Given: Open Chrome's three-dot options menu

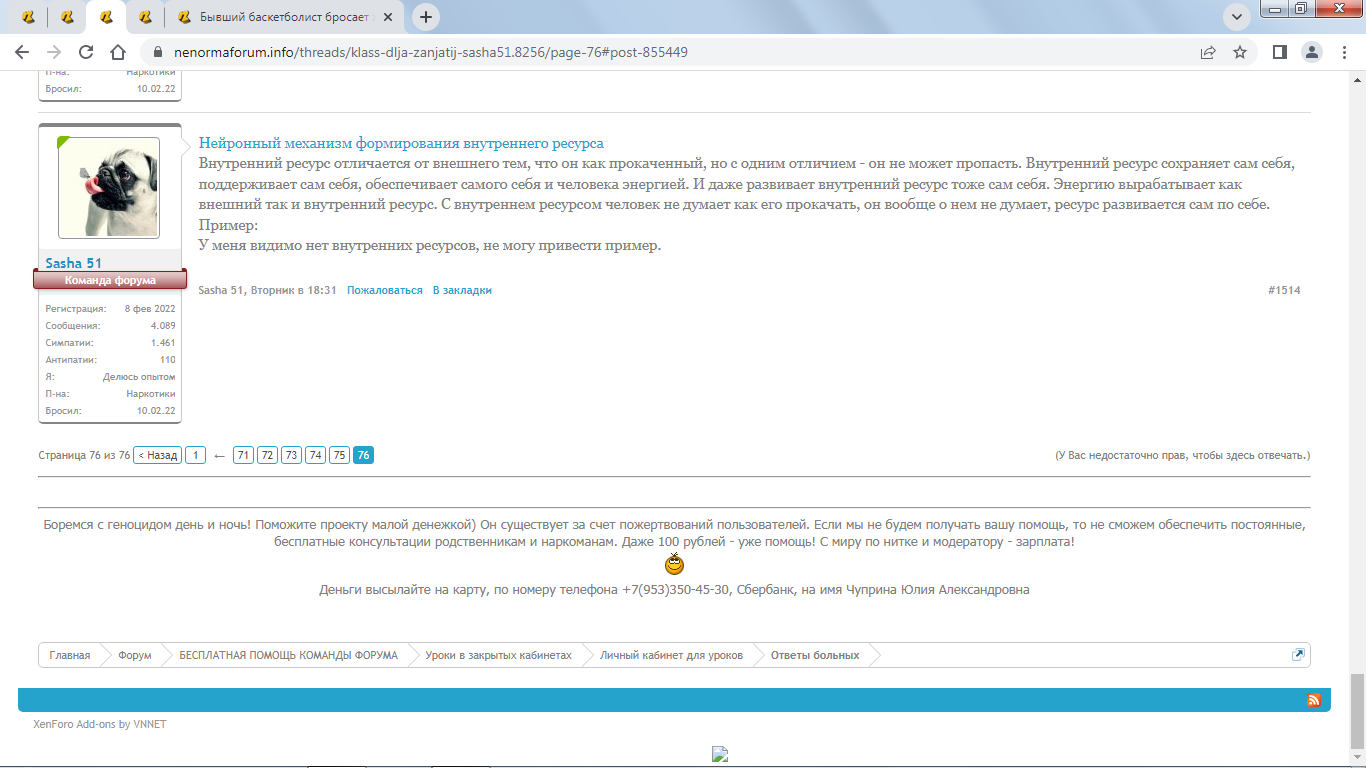Looking at the screenshot, I should coord(1343,52).
